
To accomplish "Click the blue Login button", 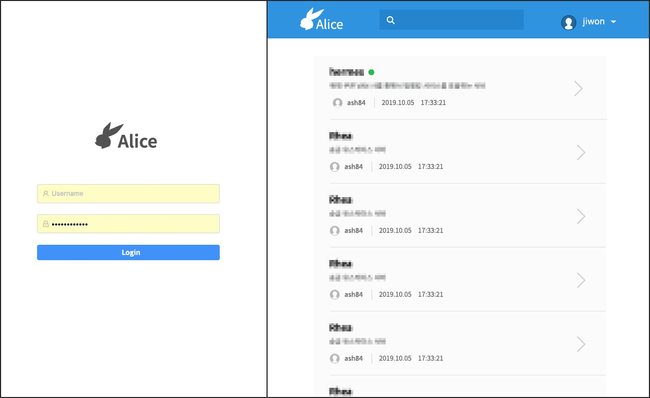I will point(129,252).
